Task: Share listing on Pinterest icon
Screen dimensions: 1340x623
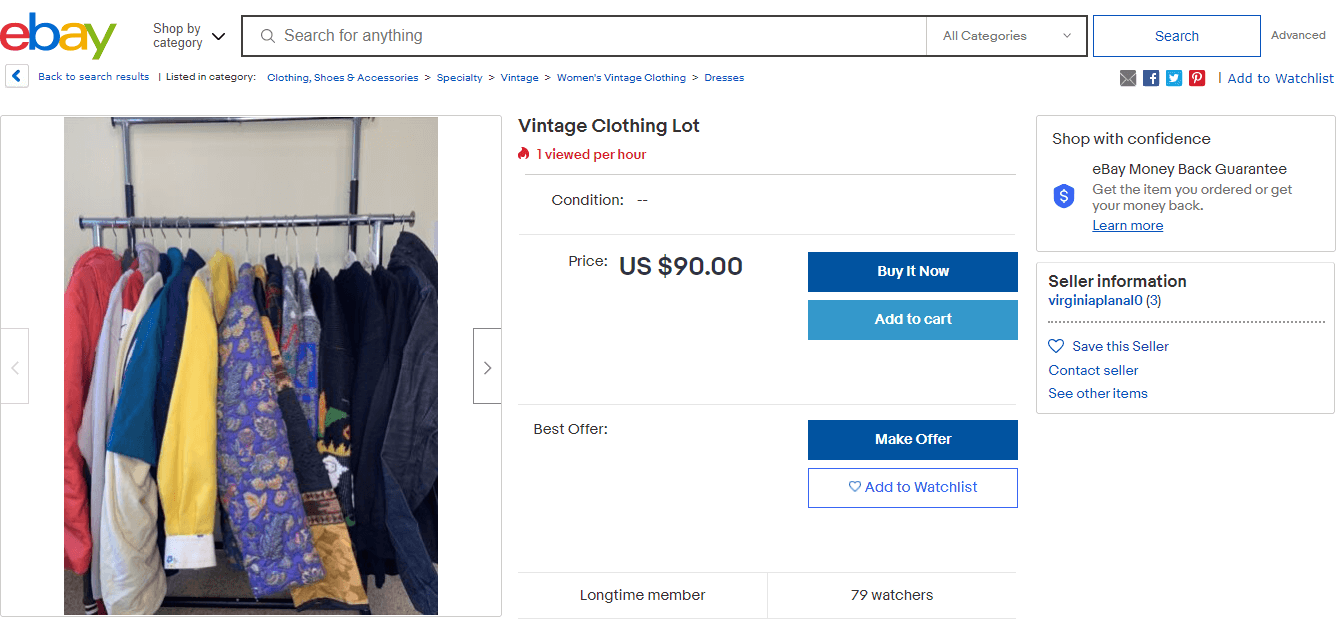Action: pos(1197,78)
